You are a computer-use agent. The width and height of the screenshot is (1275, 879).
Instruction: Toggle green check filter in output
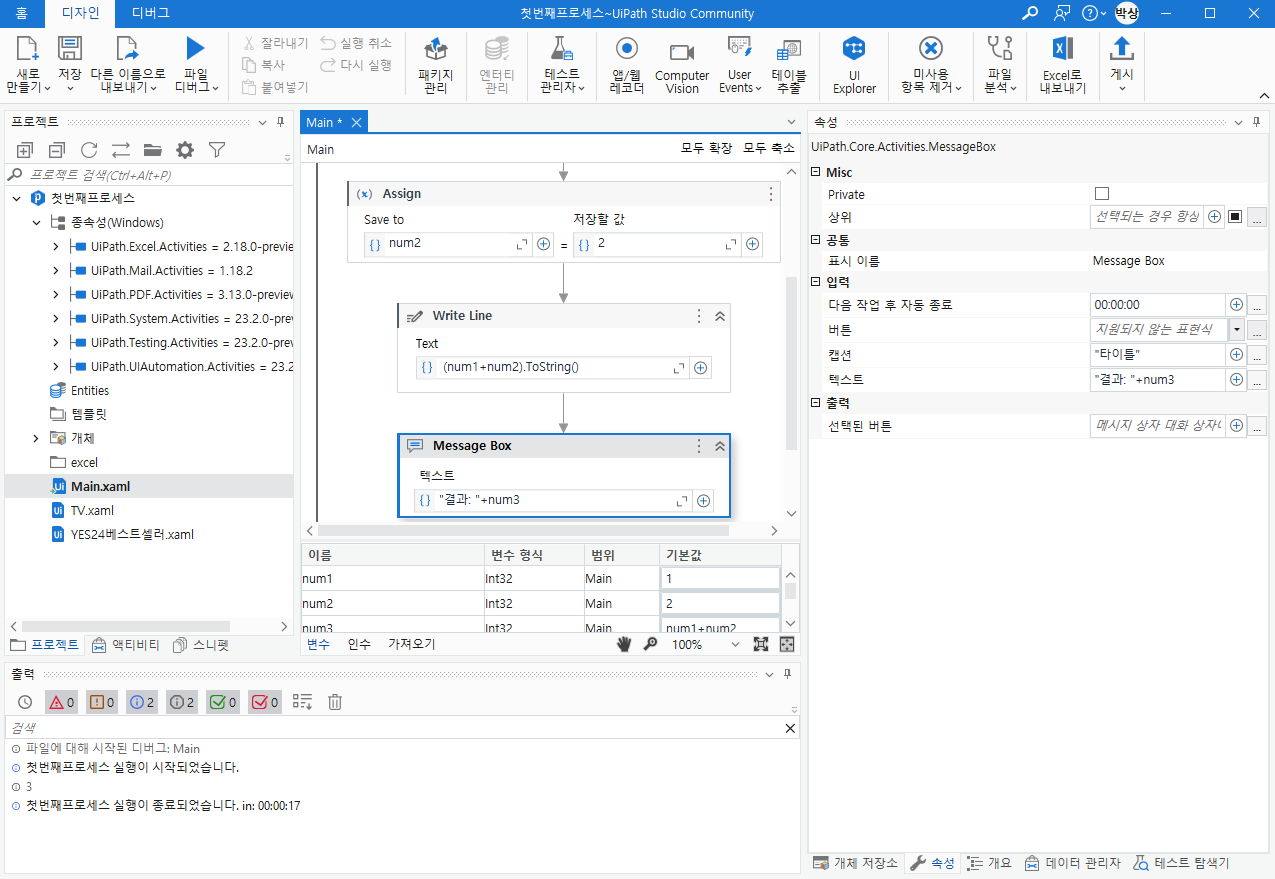pos(223,702)
